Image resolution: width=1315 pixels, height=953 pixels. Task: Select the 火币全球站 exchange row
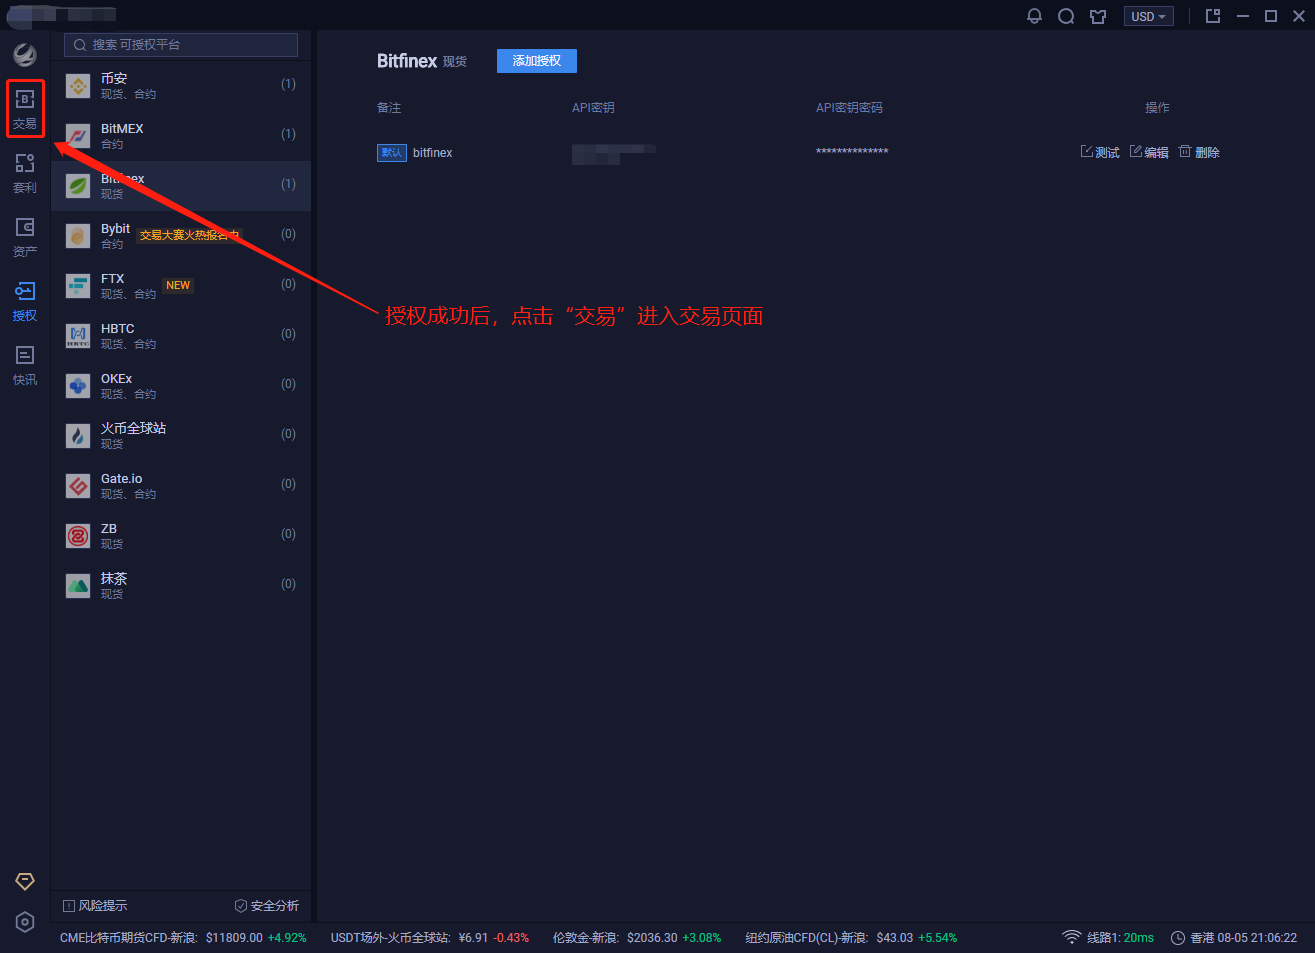pos(181,436)
